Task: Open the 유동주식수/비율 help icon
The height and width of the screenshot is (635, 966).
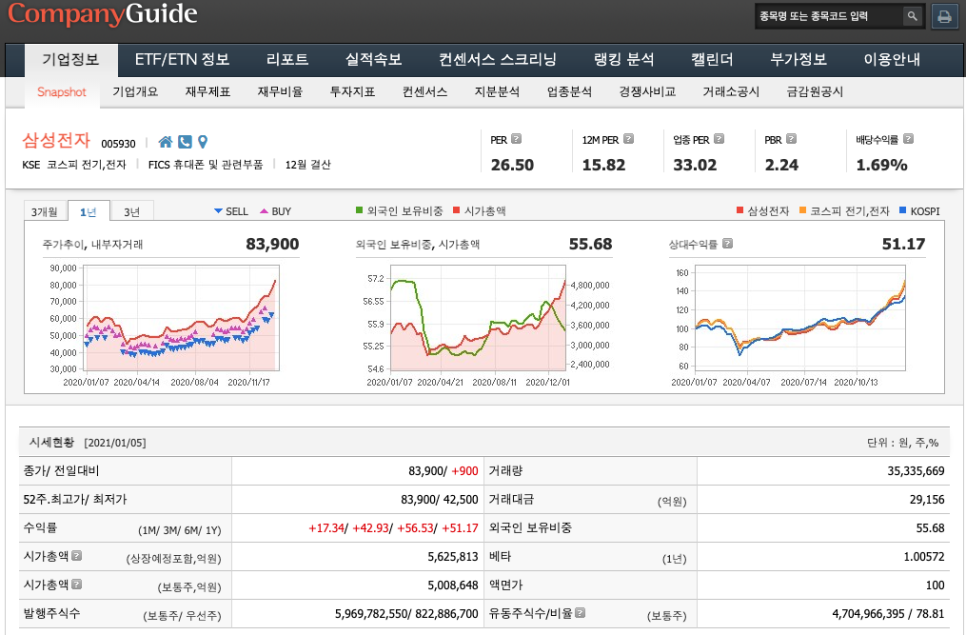Action: click(580, 613)
